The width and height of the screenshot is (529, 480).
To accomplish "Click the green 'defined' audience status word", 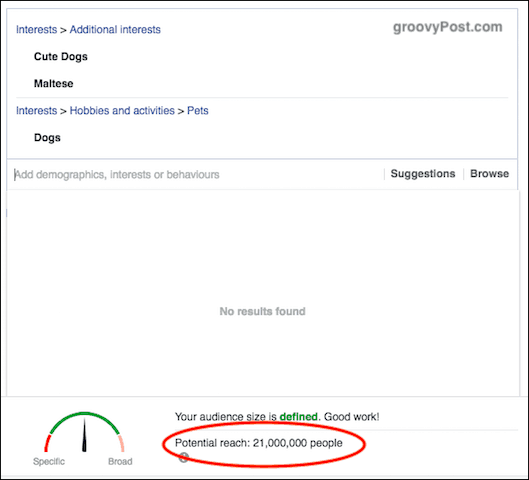I will tap(299, 417).
